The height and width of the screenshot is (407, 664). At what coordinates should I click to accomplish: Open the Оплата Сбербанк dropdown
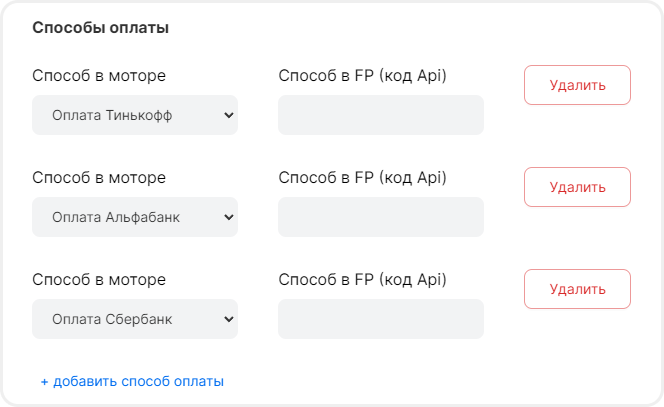pyautogui.click(x=134, y=319)
